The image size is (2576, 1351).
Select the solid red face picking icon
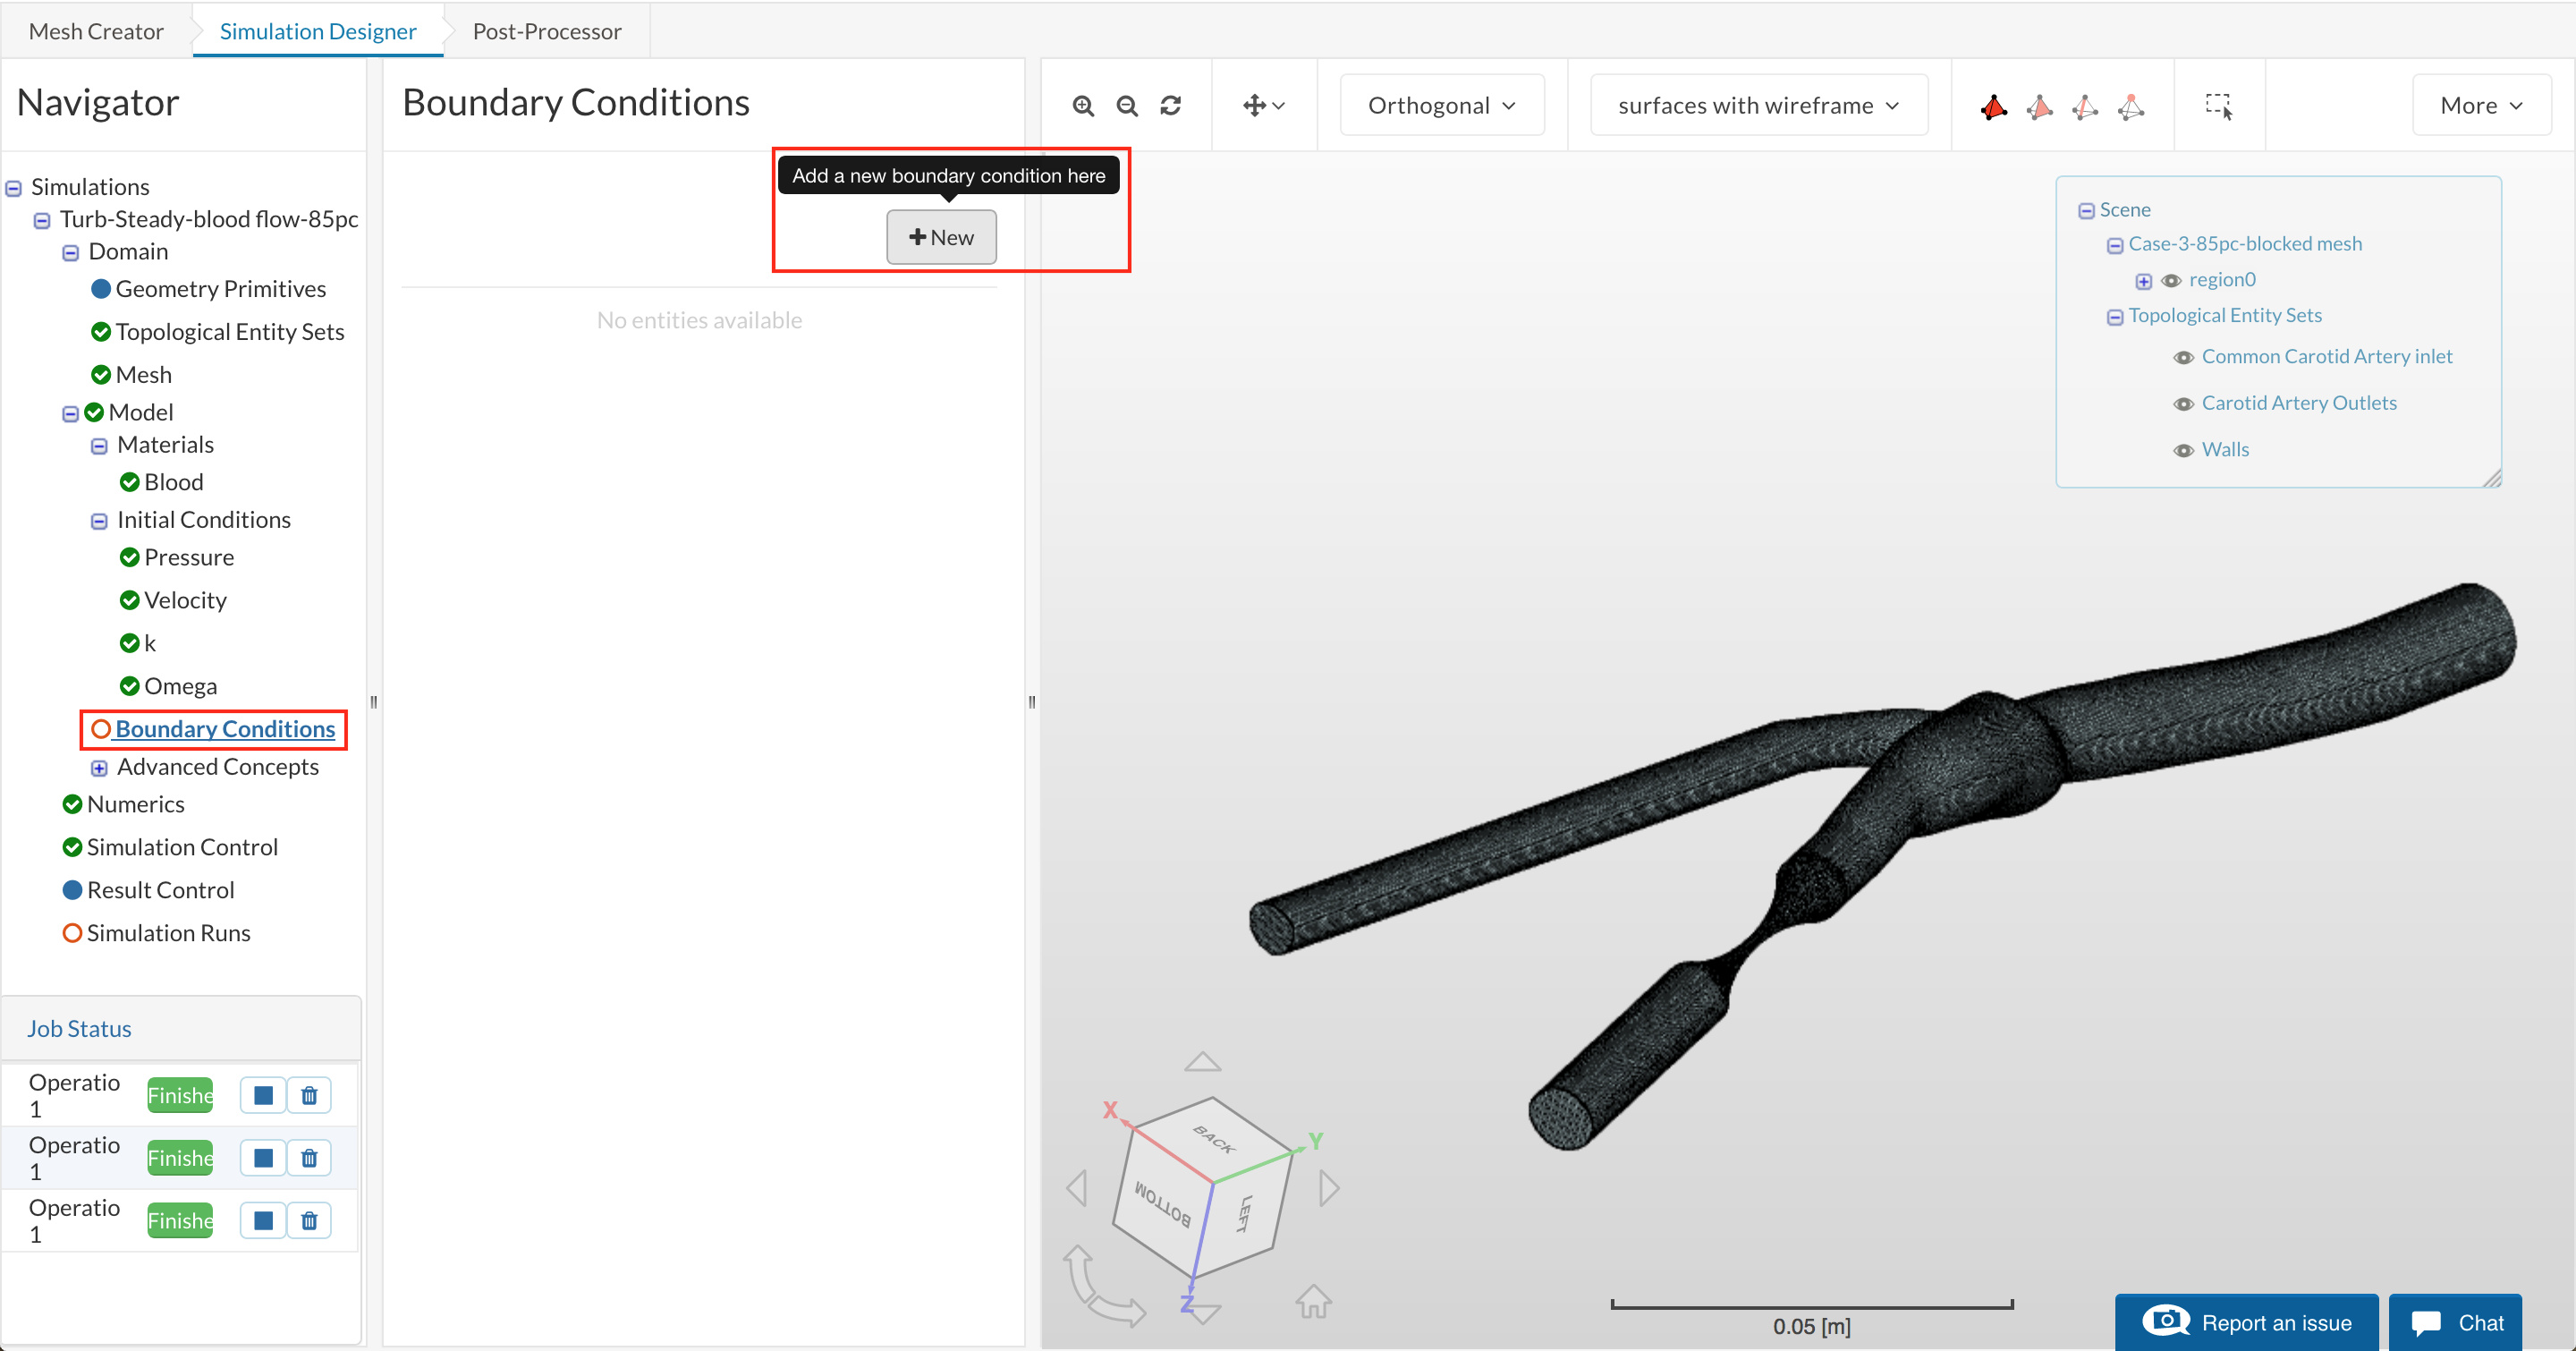coord(1993,107)
